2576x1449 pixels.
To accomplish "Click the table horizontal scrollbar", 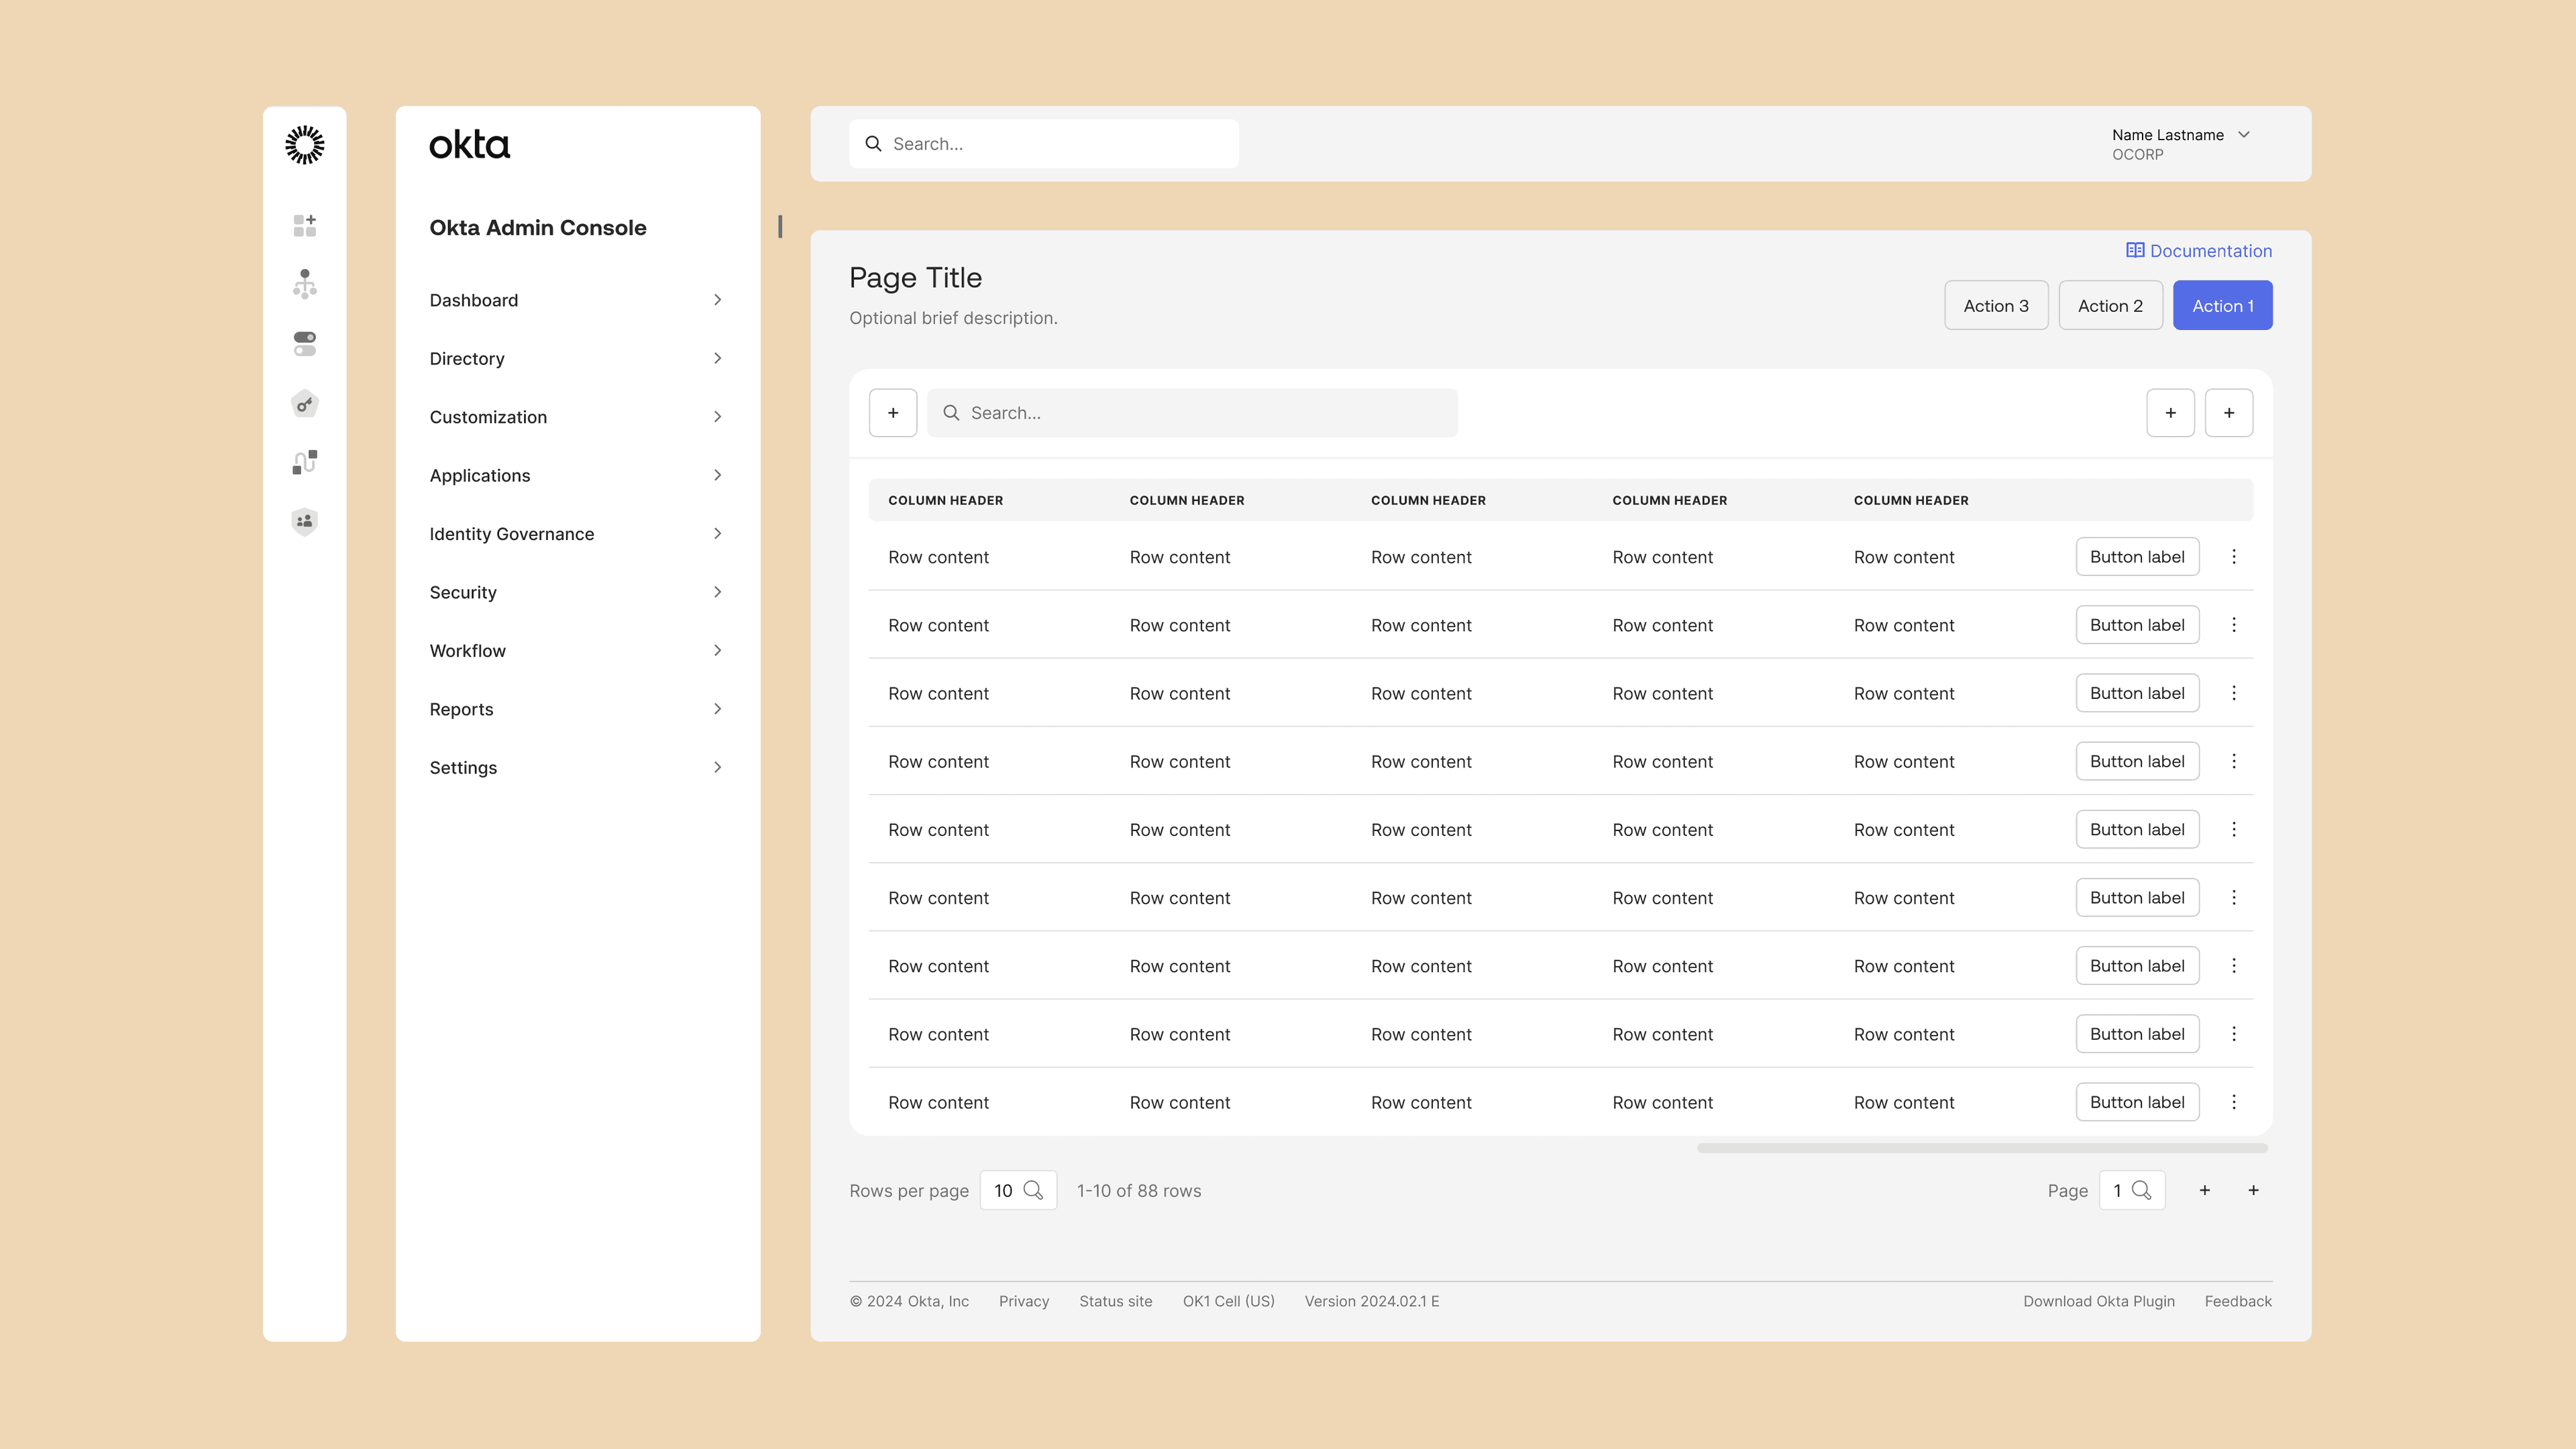I will click(x=1981, y=1148).
